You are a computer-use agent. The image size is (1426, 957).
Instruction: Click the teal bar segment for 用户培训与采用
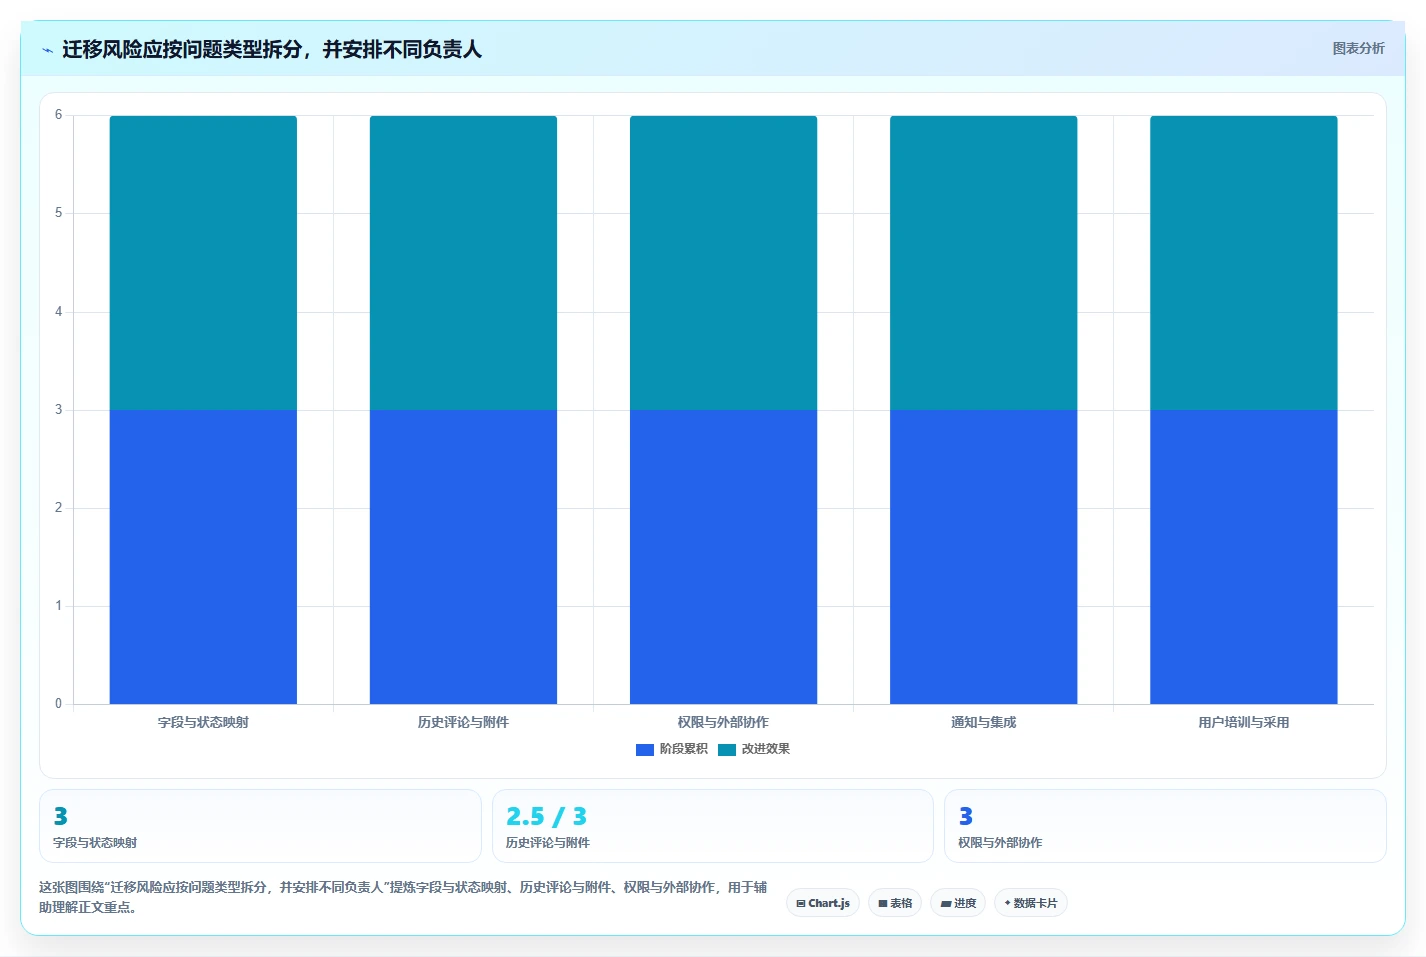point(1244,263)
